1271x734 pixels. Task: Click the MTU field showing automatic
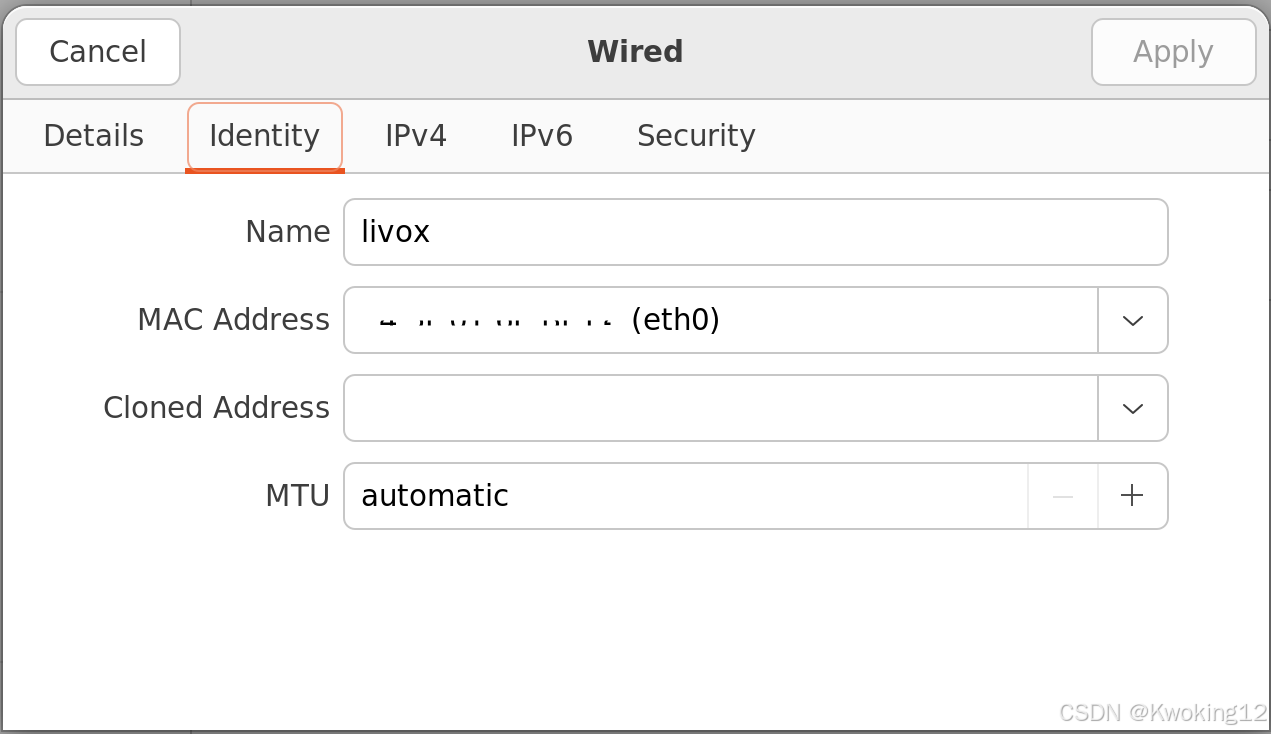[685, 496]
